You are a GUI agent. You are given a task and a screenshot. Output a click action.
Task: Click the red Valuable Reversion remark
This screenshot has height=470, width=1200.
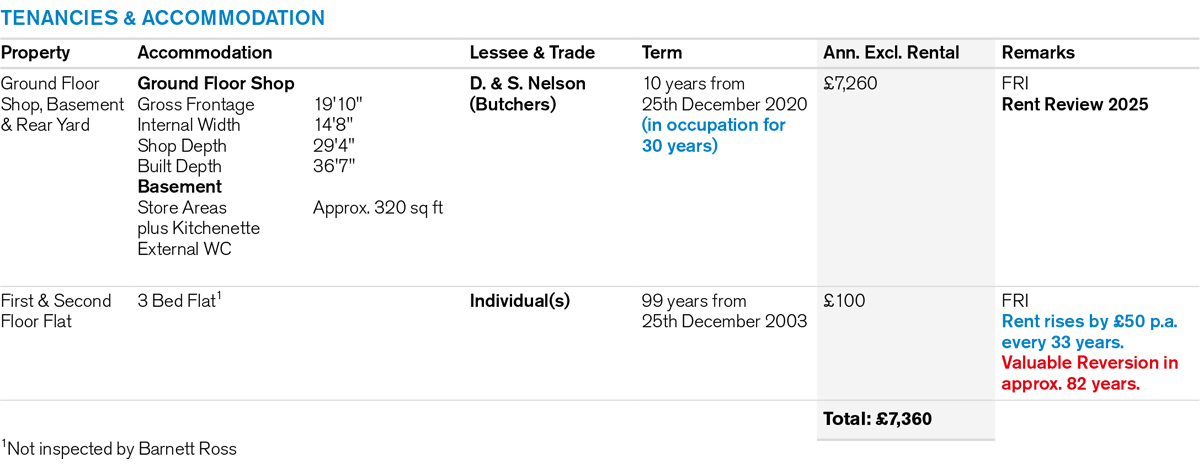1090,372
